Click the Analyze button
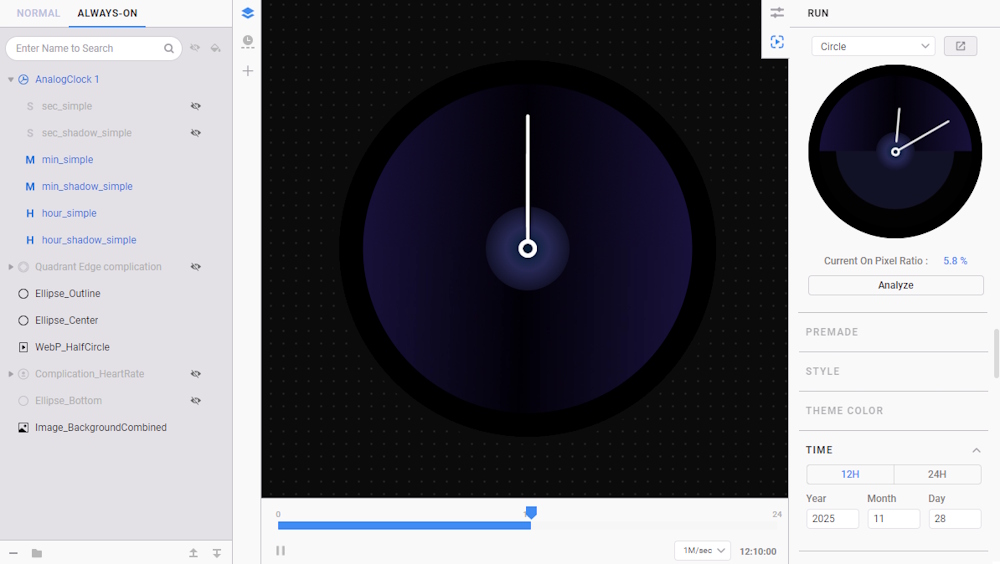Image resolution: width=1000 pixels, height=564 pixels. (895, 285)
